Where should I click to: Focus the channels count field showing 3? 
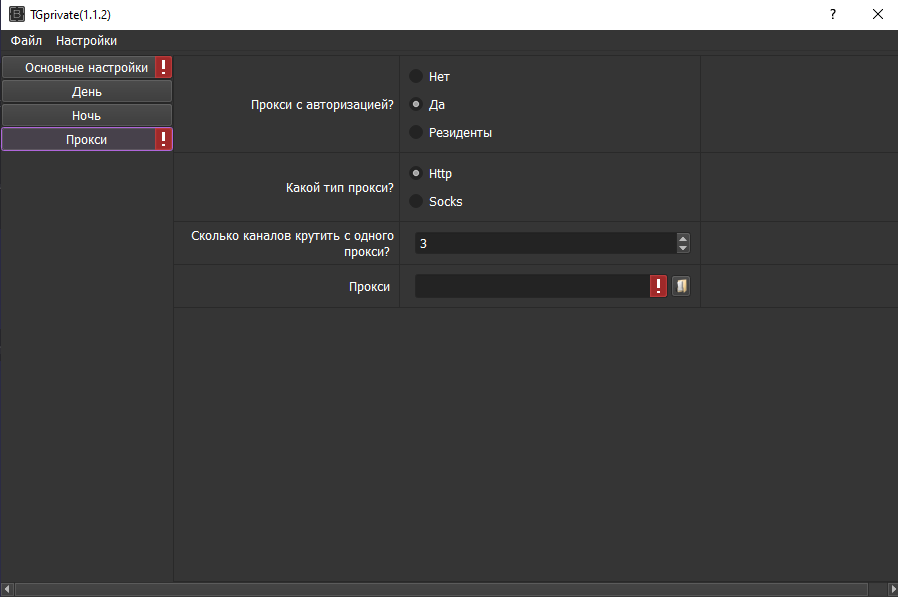click(540, 243)
